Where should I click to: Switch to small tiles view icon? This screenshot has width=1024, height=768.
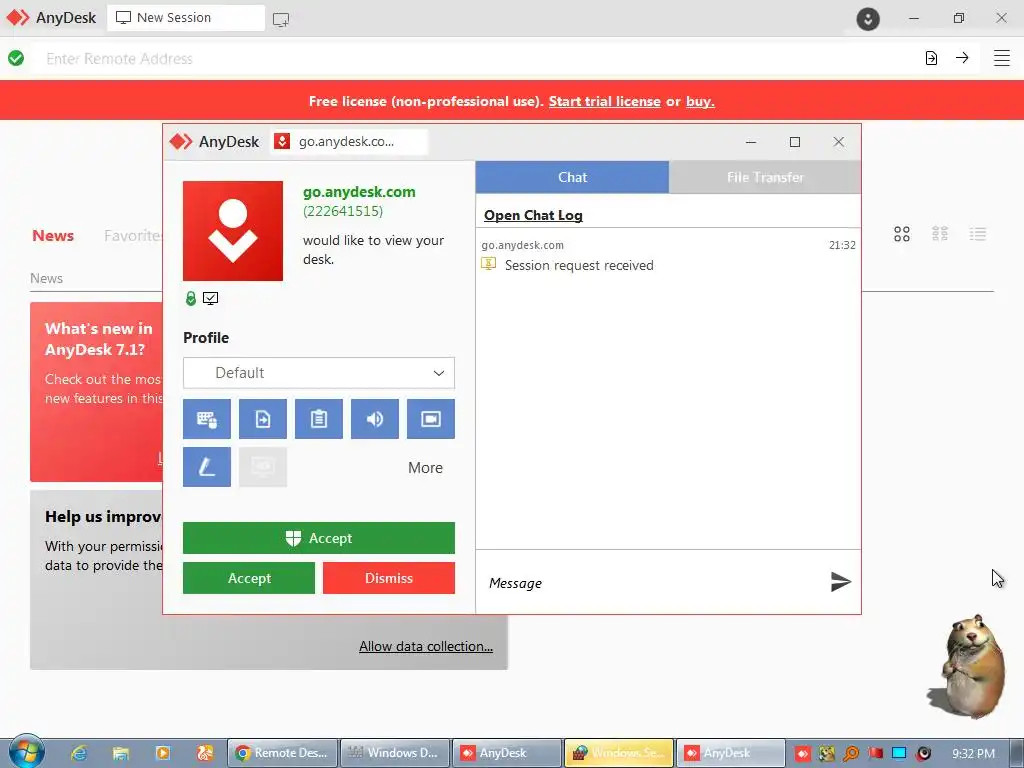(940, 234)
